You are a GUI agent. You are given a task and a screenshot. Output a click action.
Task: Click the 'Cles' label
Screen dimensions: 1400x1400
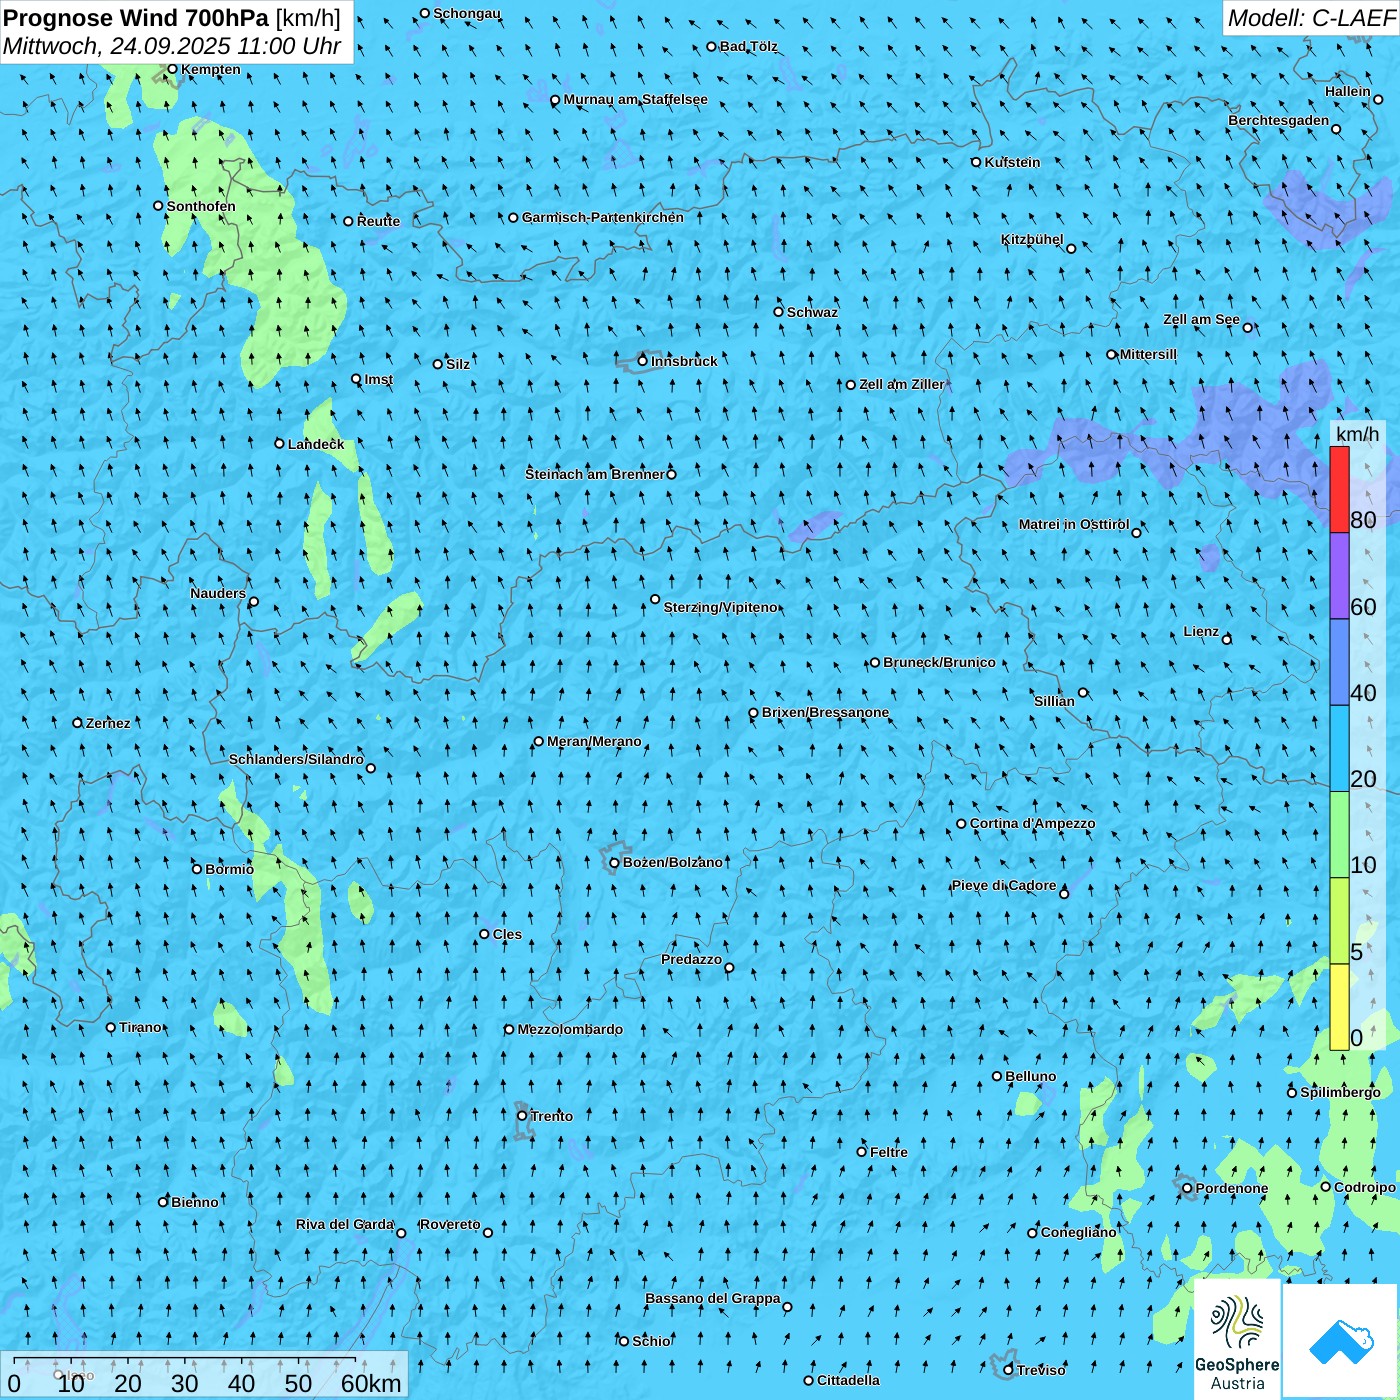coord(507,934)
